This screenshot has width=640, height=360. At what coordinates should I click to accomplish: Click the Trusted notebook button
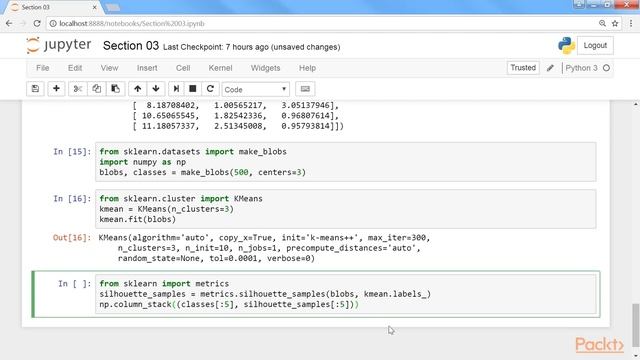pyautogui.click(x=523, y=68)
